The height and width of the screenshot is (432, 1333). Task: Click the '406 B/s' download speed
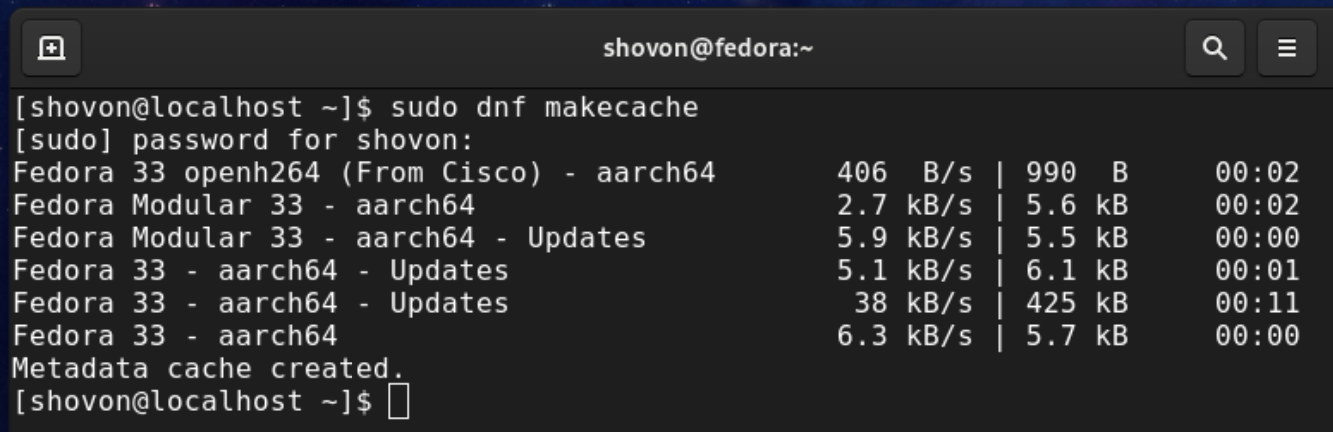click(905, 173)
